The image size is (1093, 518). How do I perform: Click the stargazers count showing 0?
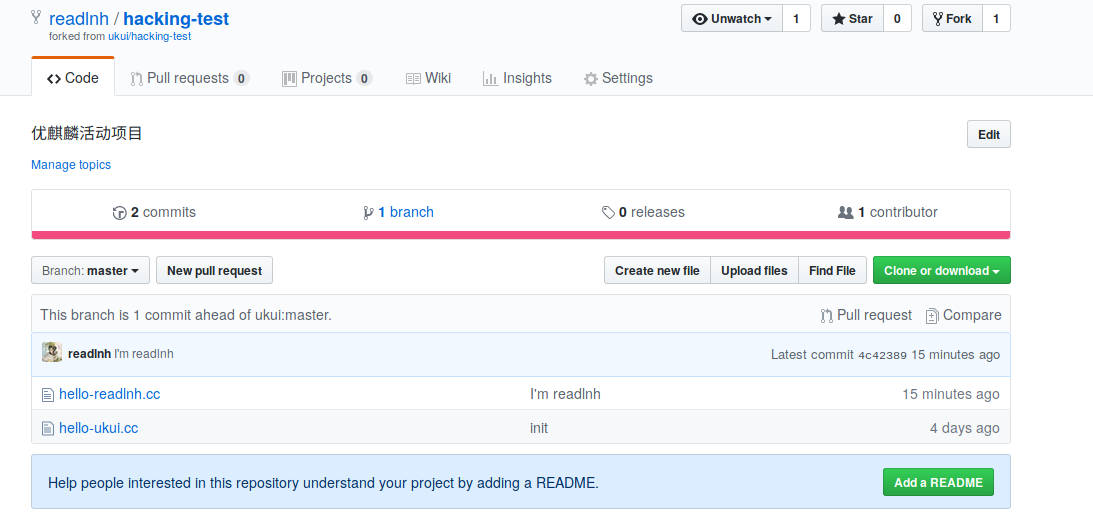coord(897,19)
